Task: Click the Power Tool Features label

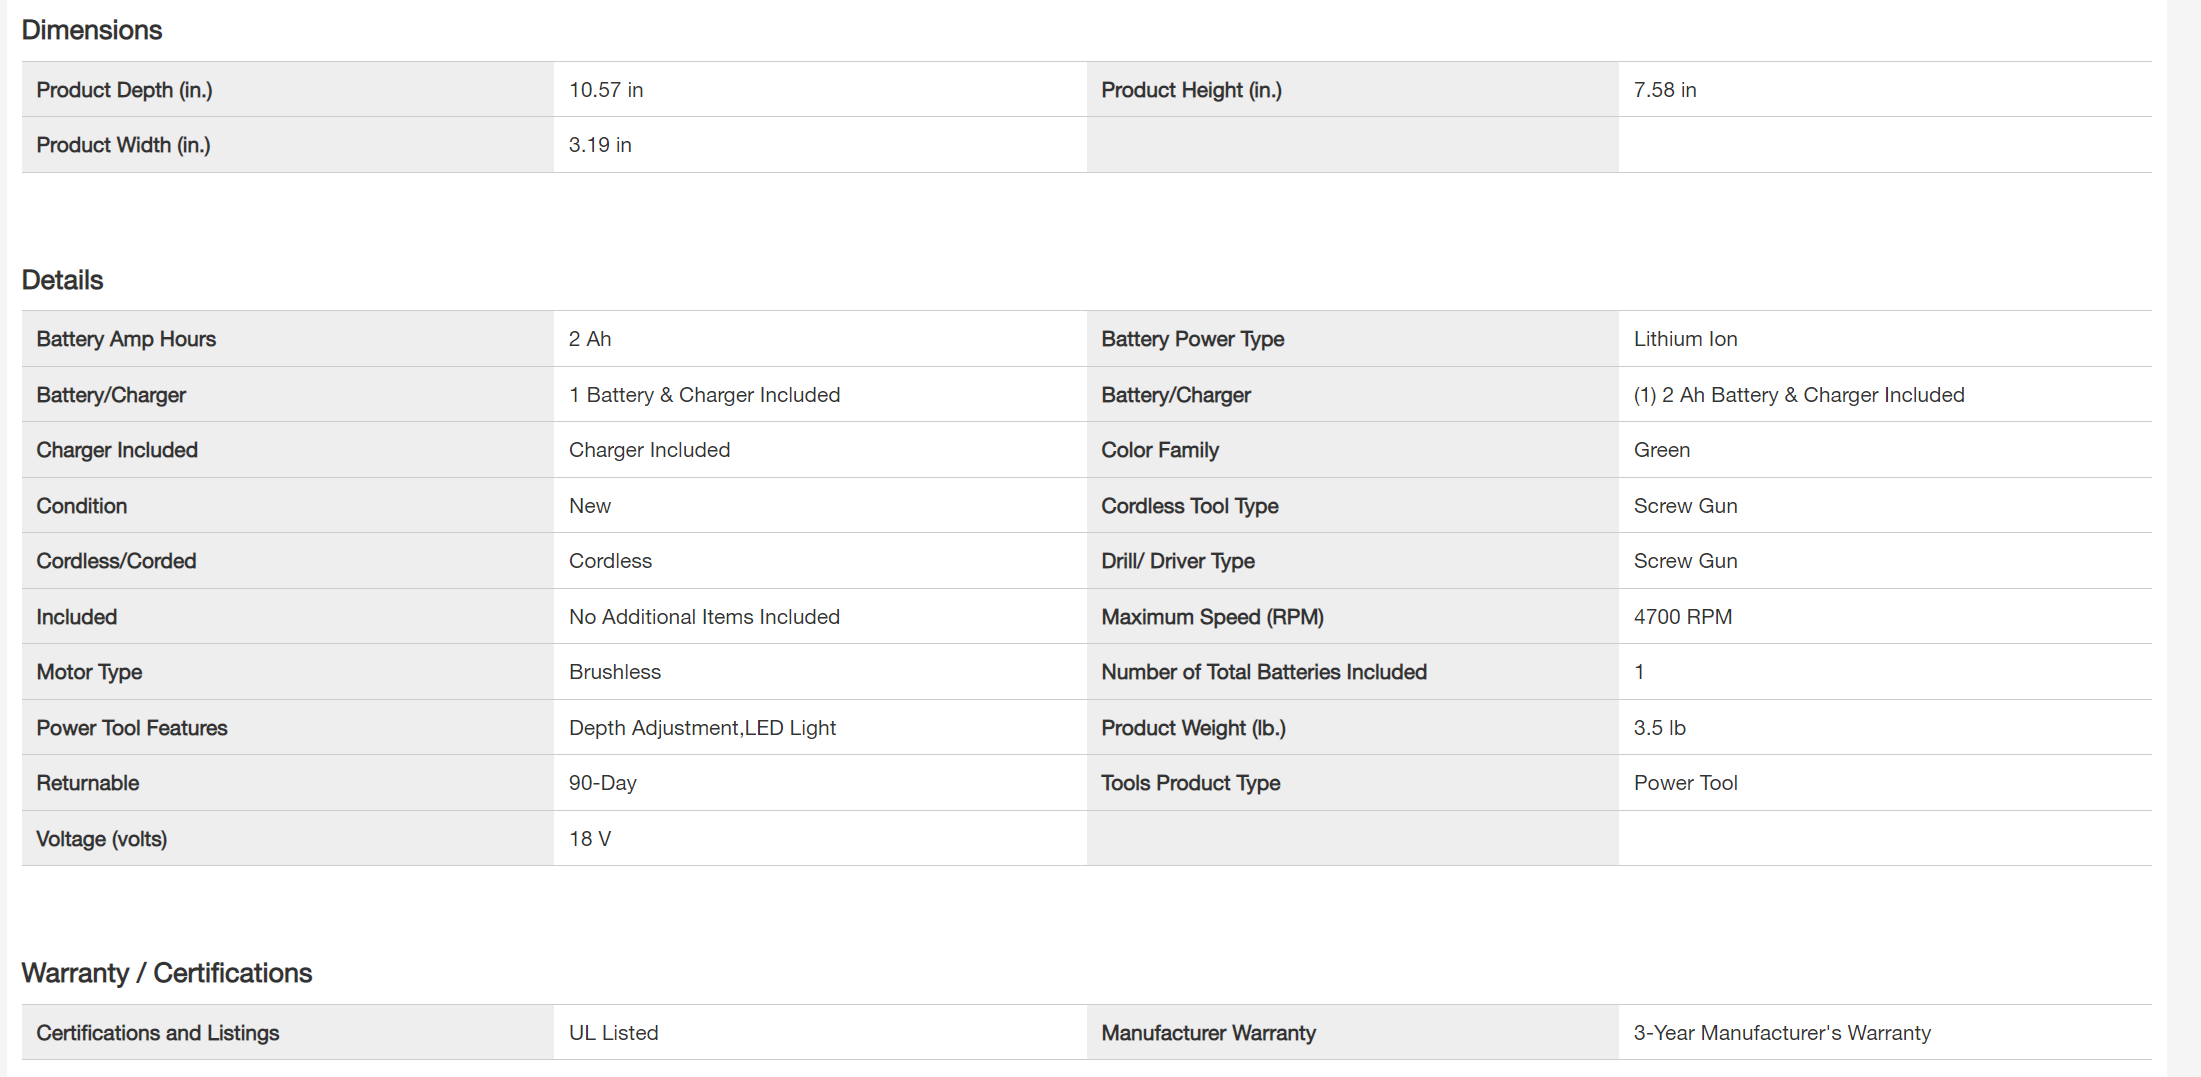Action: click(132, 728)
